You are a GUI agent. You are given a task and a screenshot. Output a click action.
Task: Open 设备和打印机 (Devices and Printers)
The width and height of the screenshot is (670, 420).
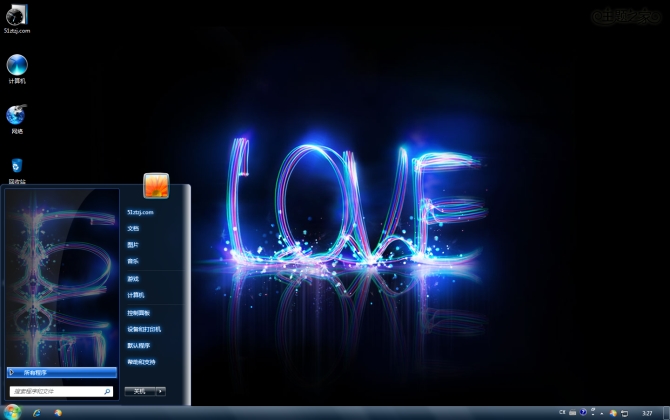click(x=144, y=329)
